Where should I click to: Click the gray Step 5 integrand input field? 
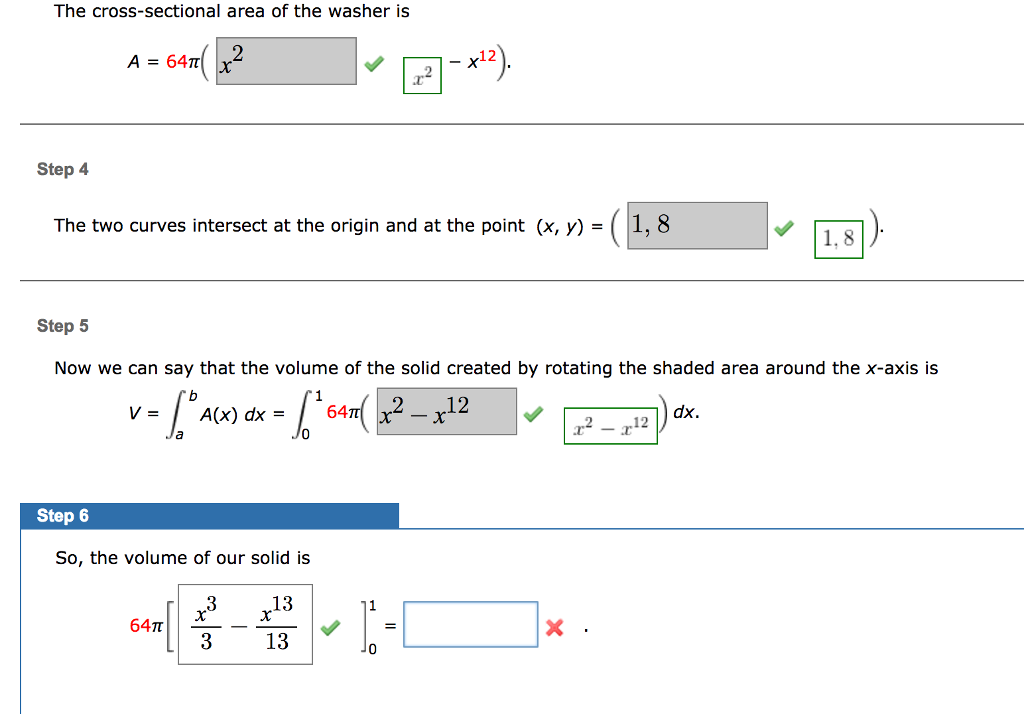coord(447,411)
